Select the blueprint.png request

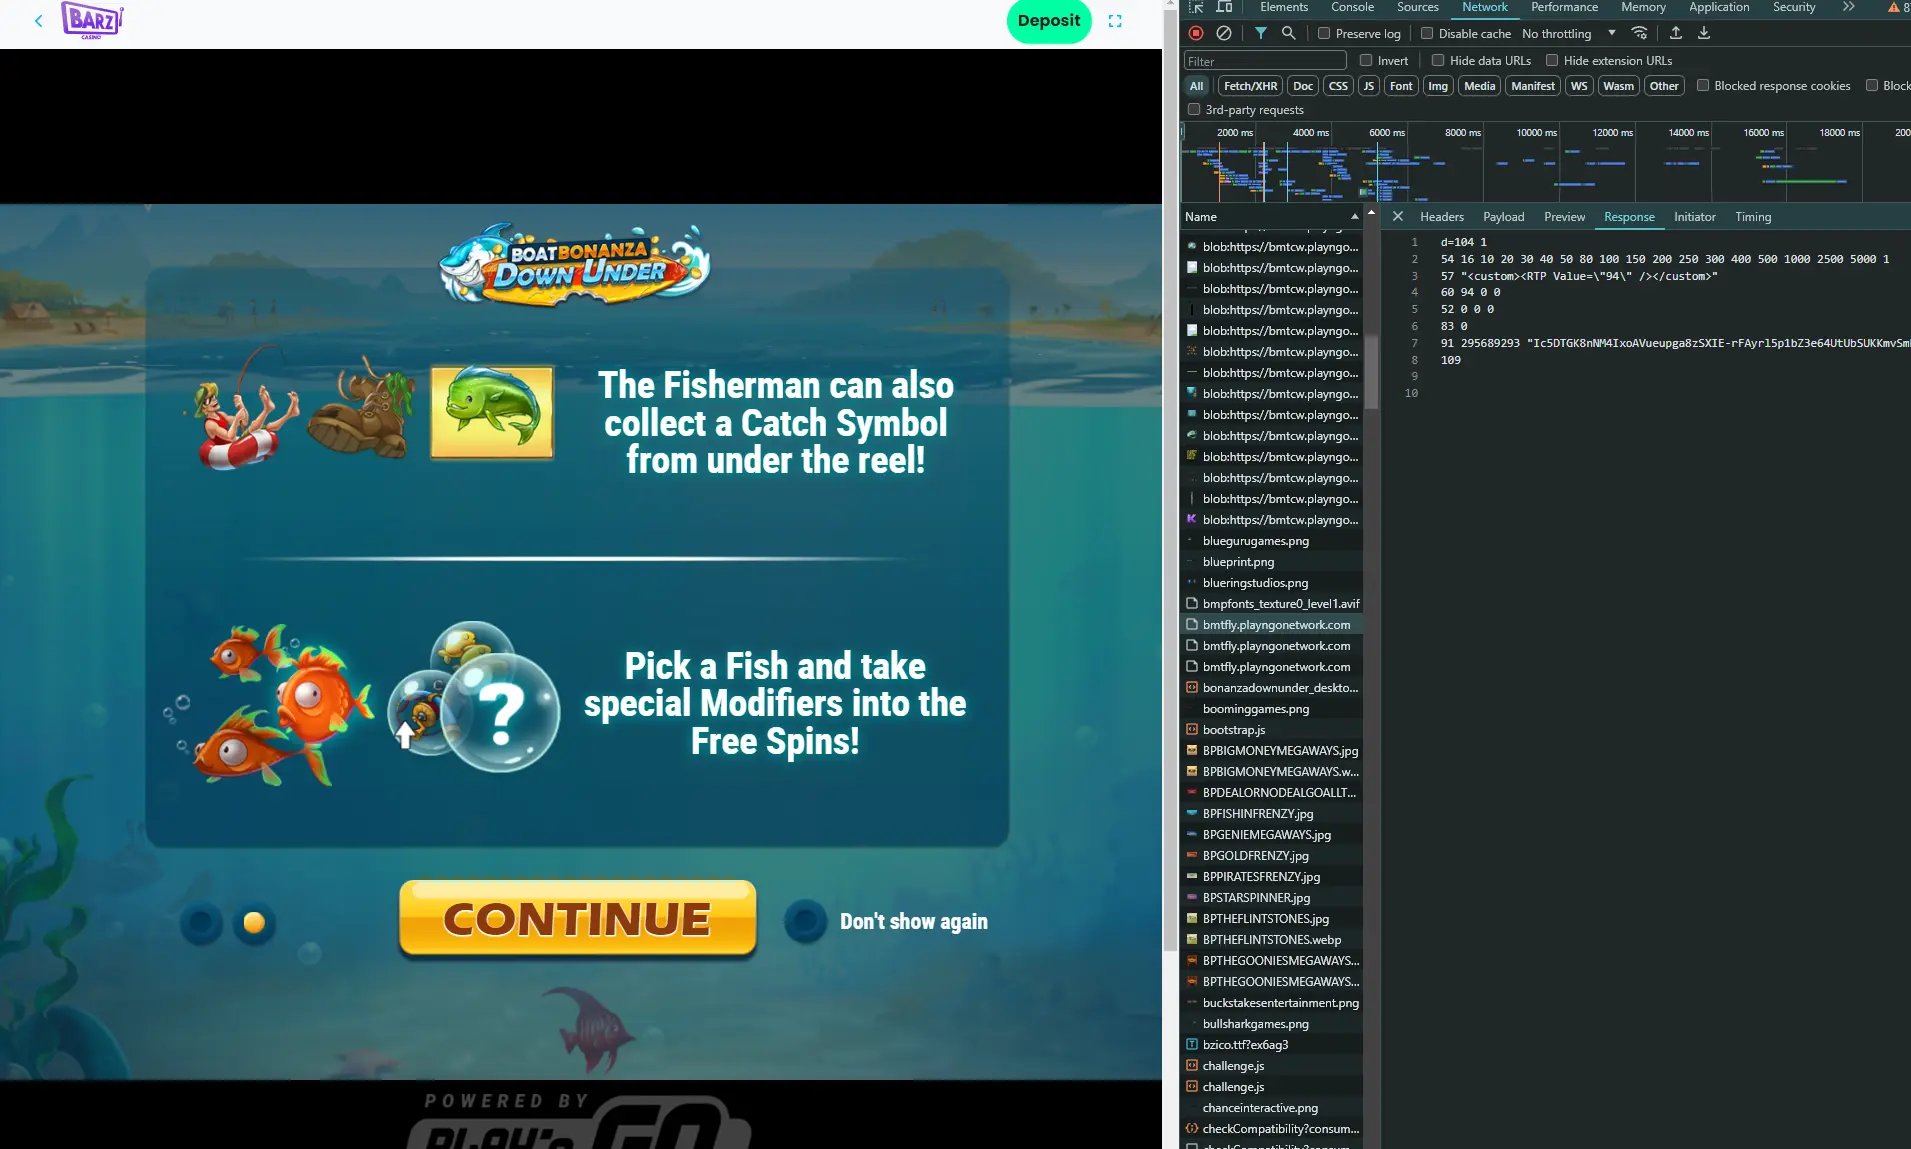[1271, 562]
